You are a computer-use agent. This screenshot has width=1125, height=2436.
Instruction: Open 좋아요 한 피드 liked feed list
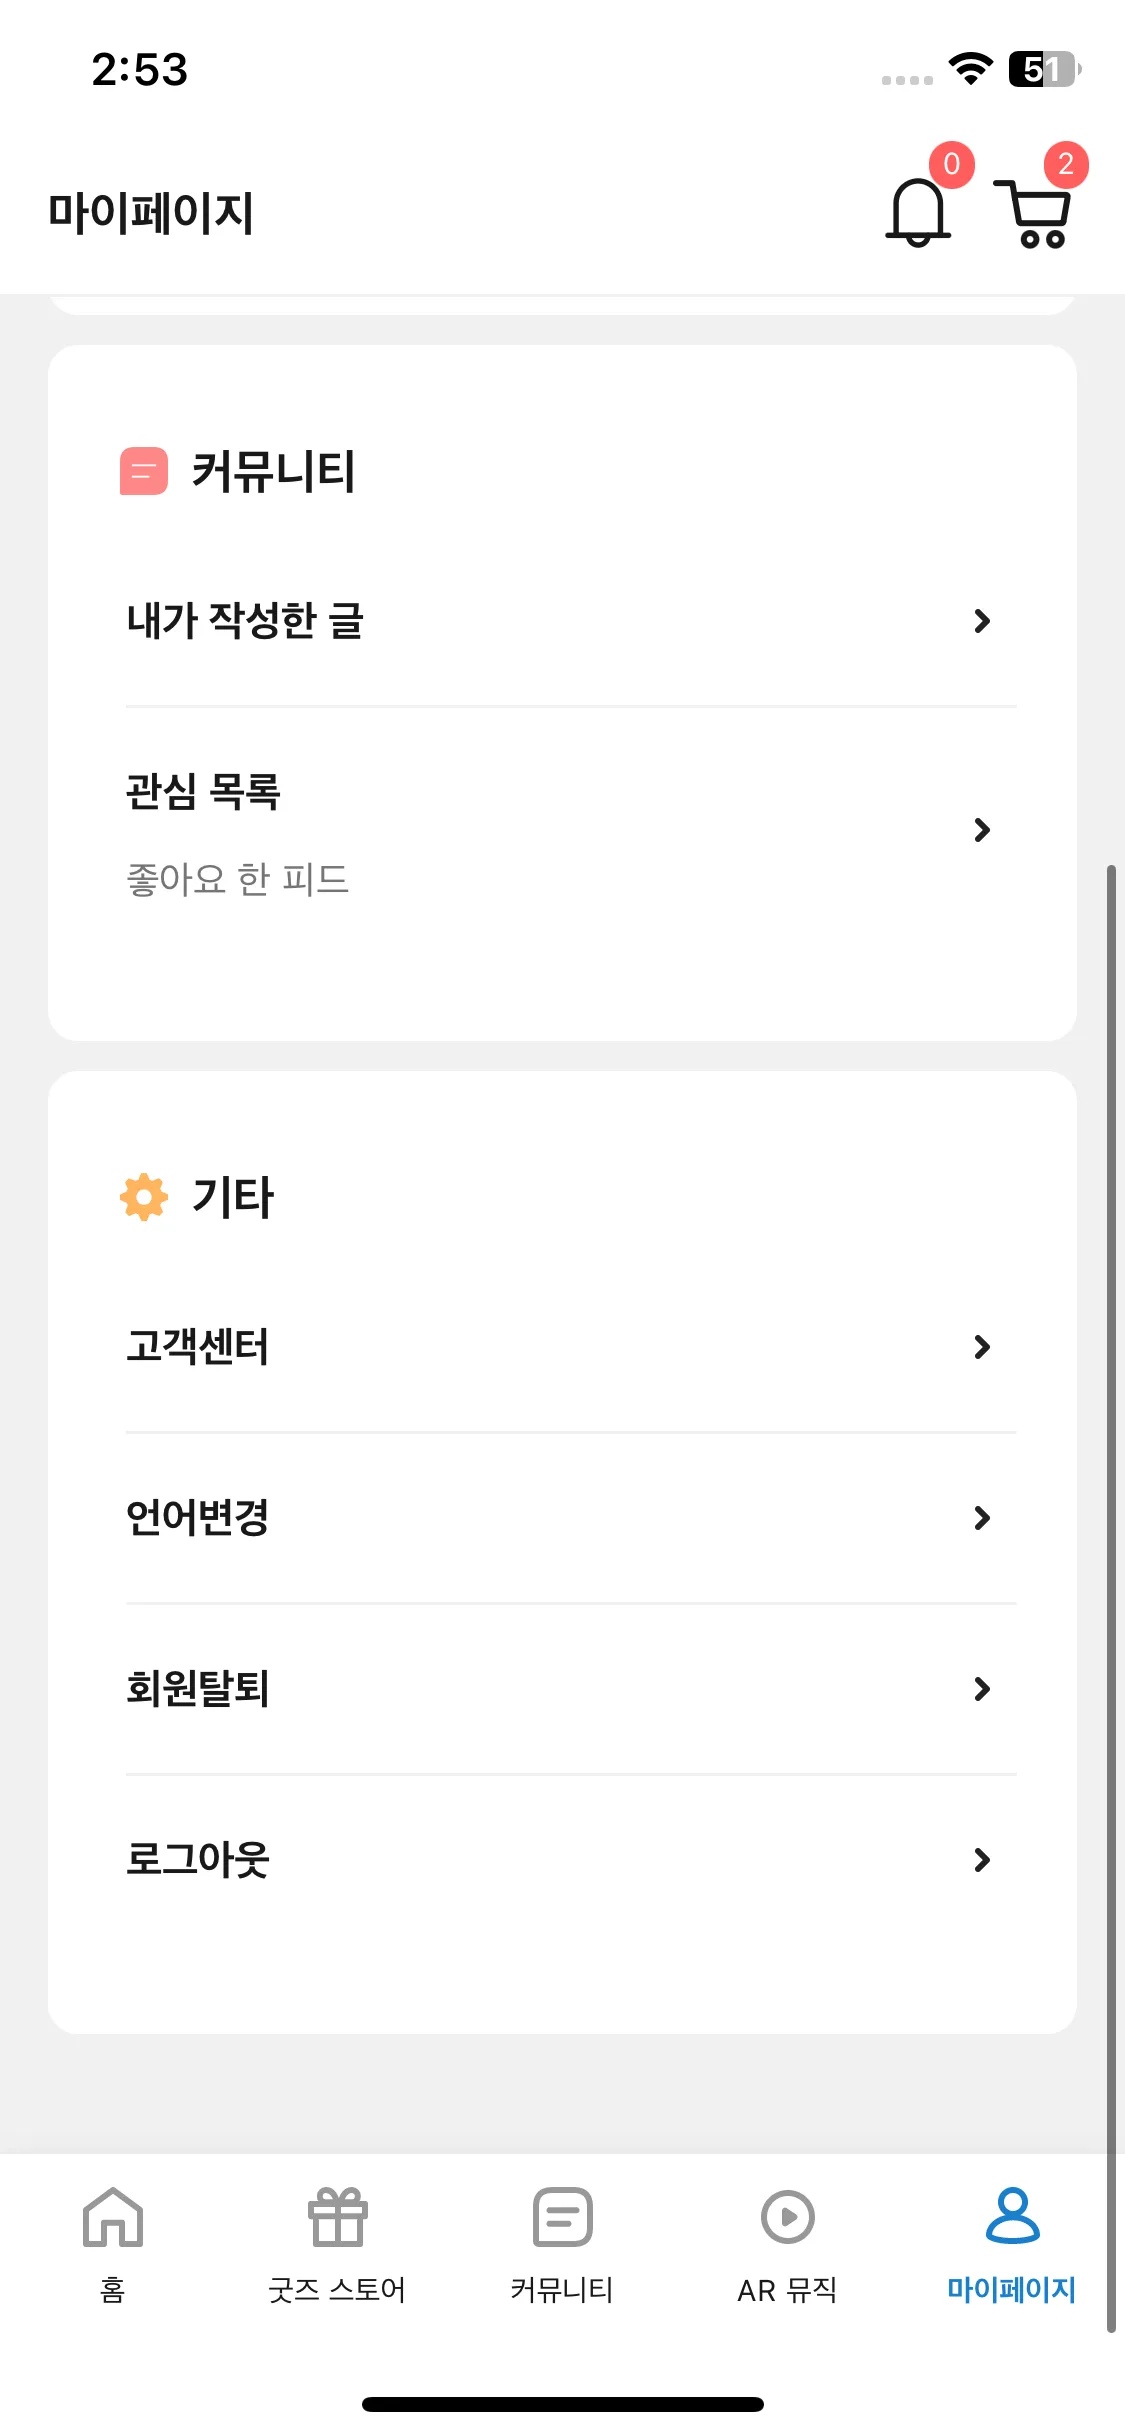tap(238, 879)
